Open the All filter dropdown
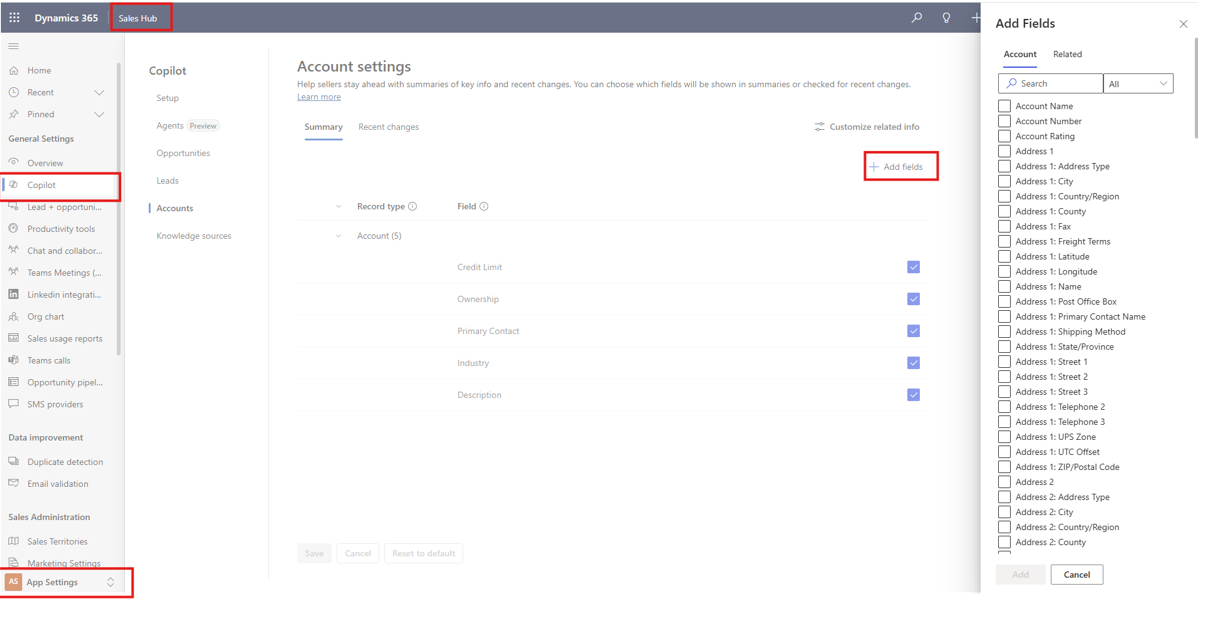1207x621 pixels. tap(1137, 84)
